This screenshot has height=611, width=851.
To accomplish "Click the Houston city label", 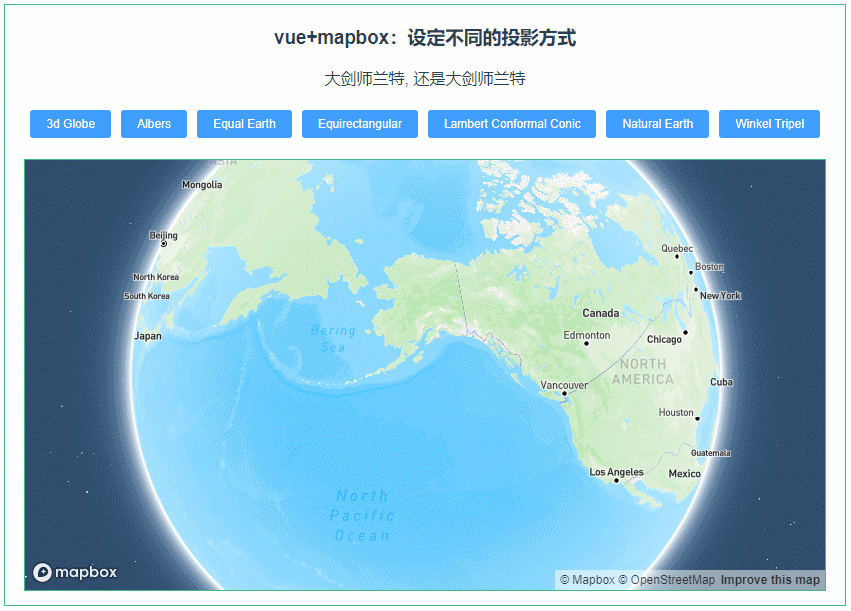I will (676, 412).
